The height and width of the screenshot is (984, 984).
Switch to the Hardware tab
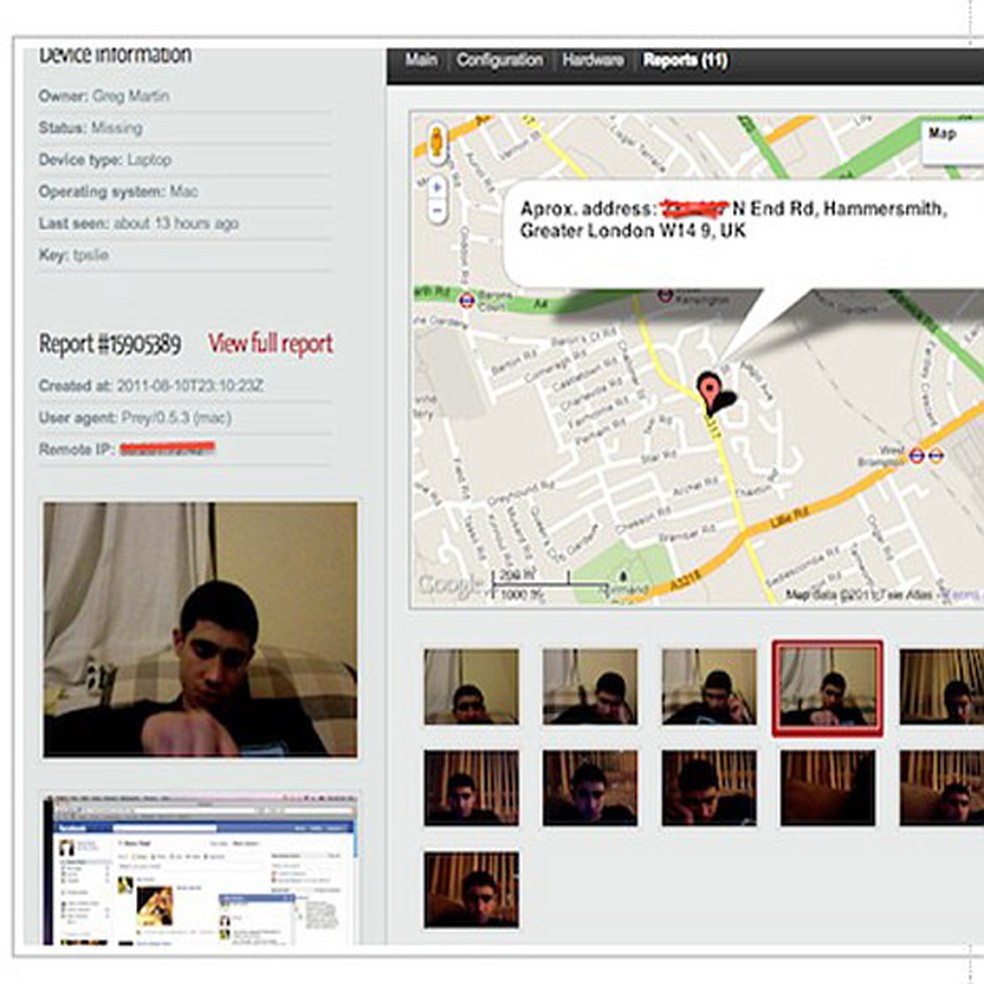(x=594, y=61)
